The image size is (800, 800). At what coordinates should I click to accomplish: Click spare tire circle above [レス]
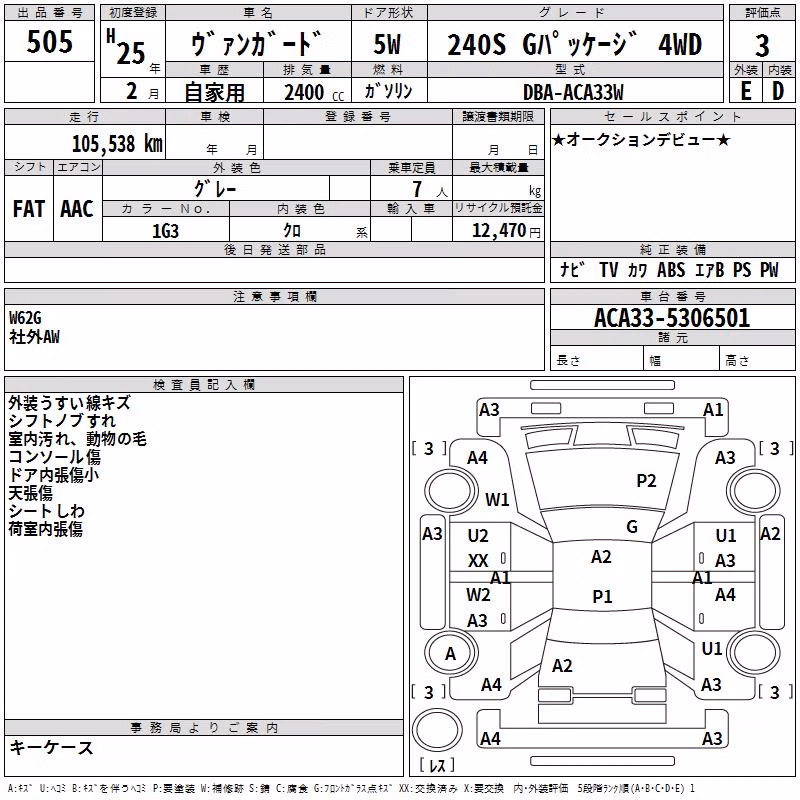pos(437,730)
